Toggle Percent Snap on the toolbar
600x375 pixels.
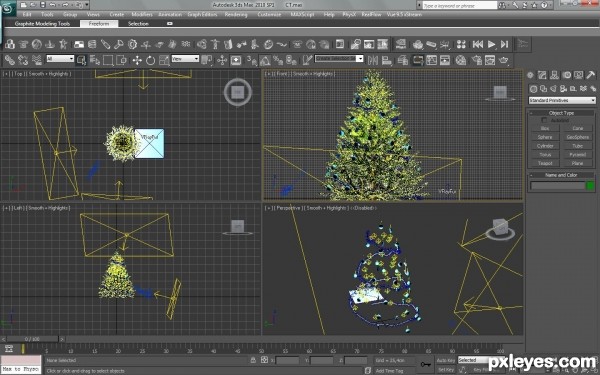[278, 60]
